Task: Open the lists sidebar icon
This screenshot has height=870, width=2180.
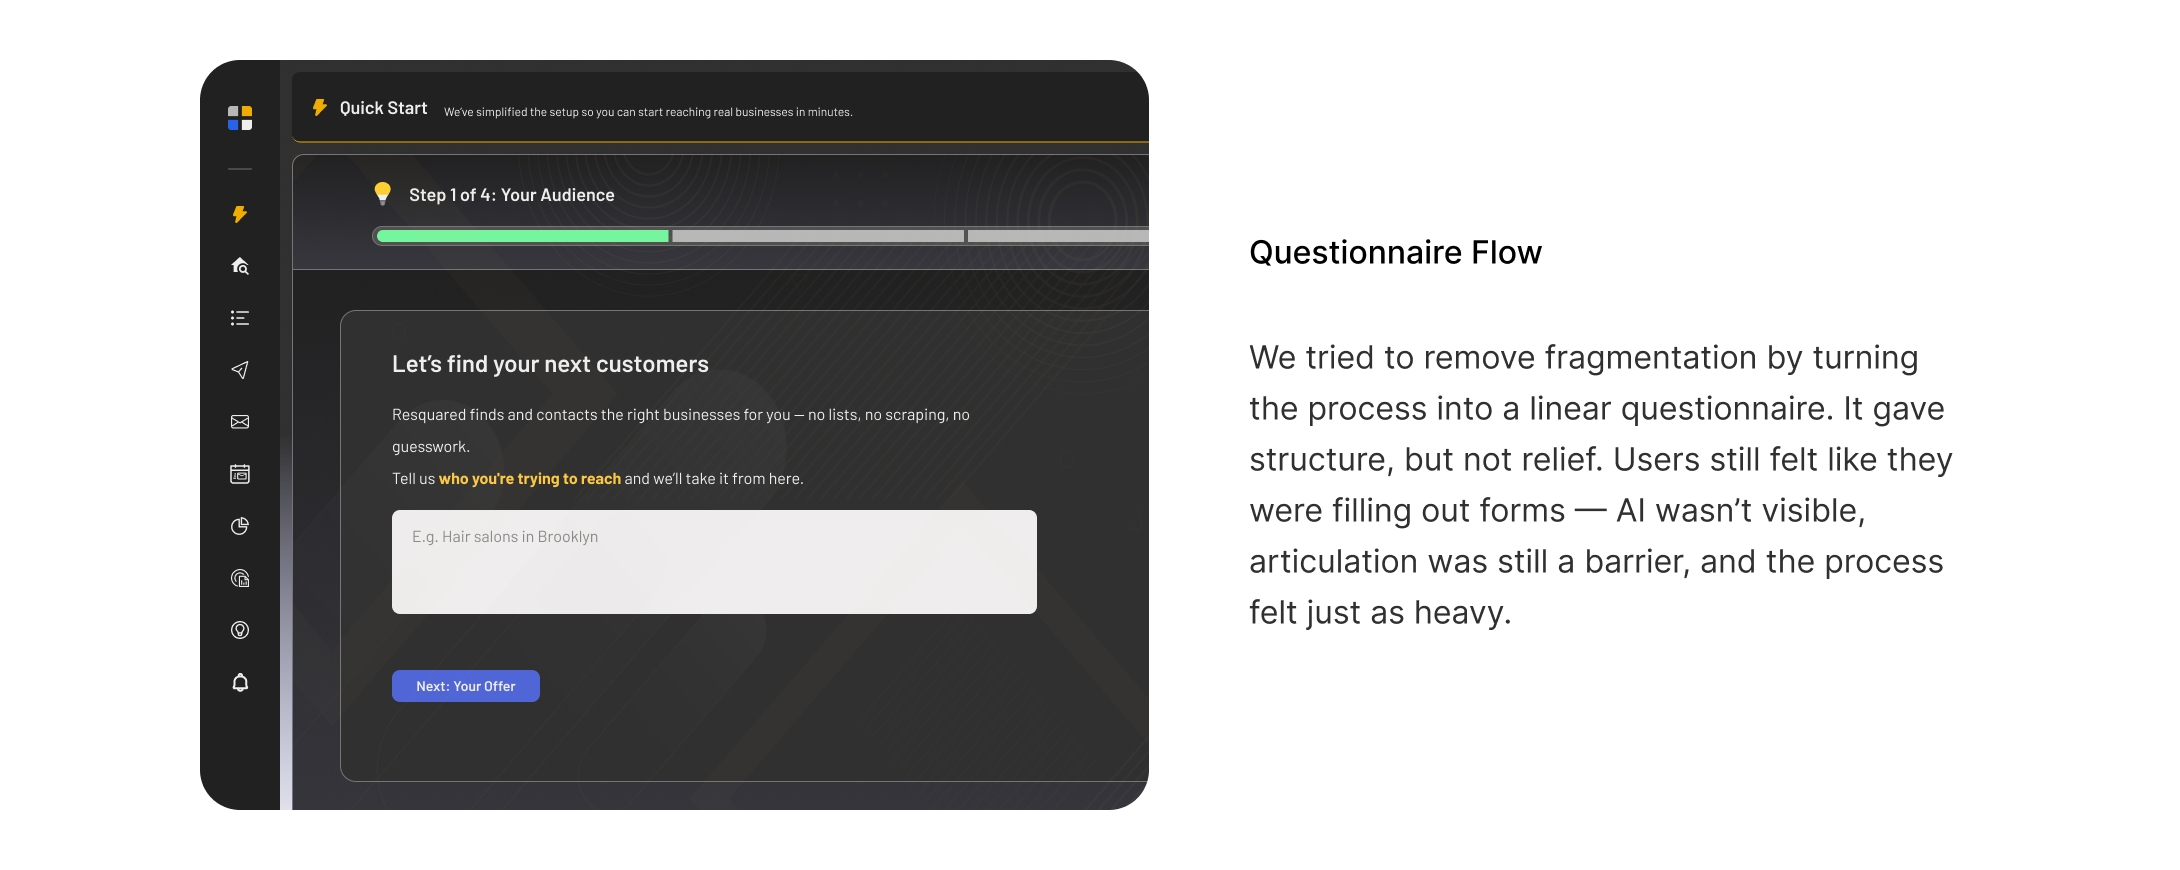Action: click(x=240, y=318)
